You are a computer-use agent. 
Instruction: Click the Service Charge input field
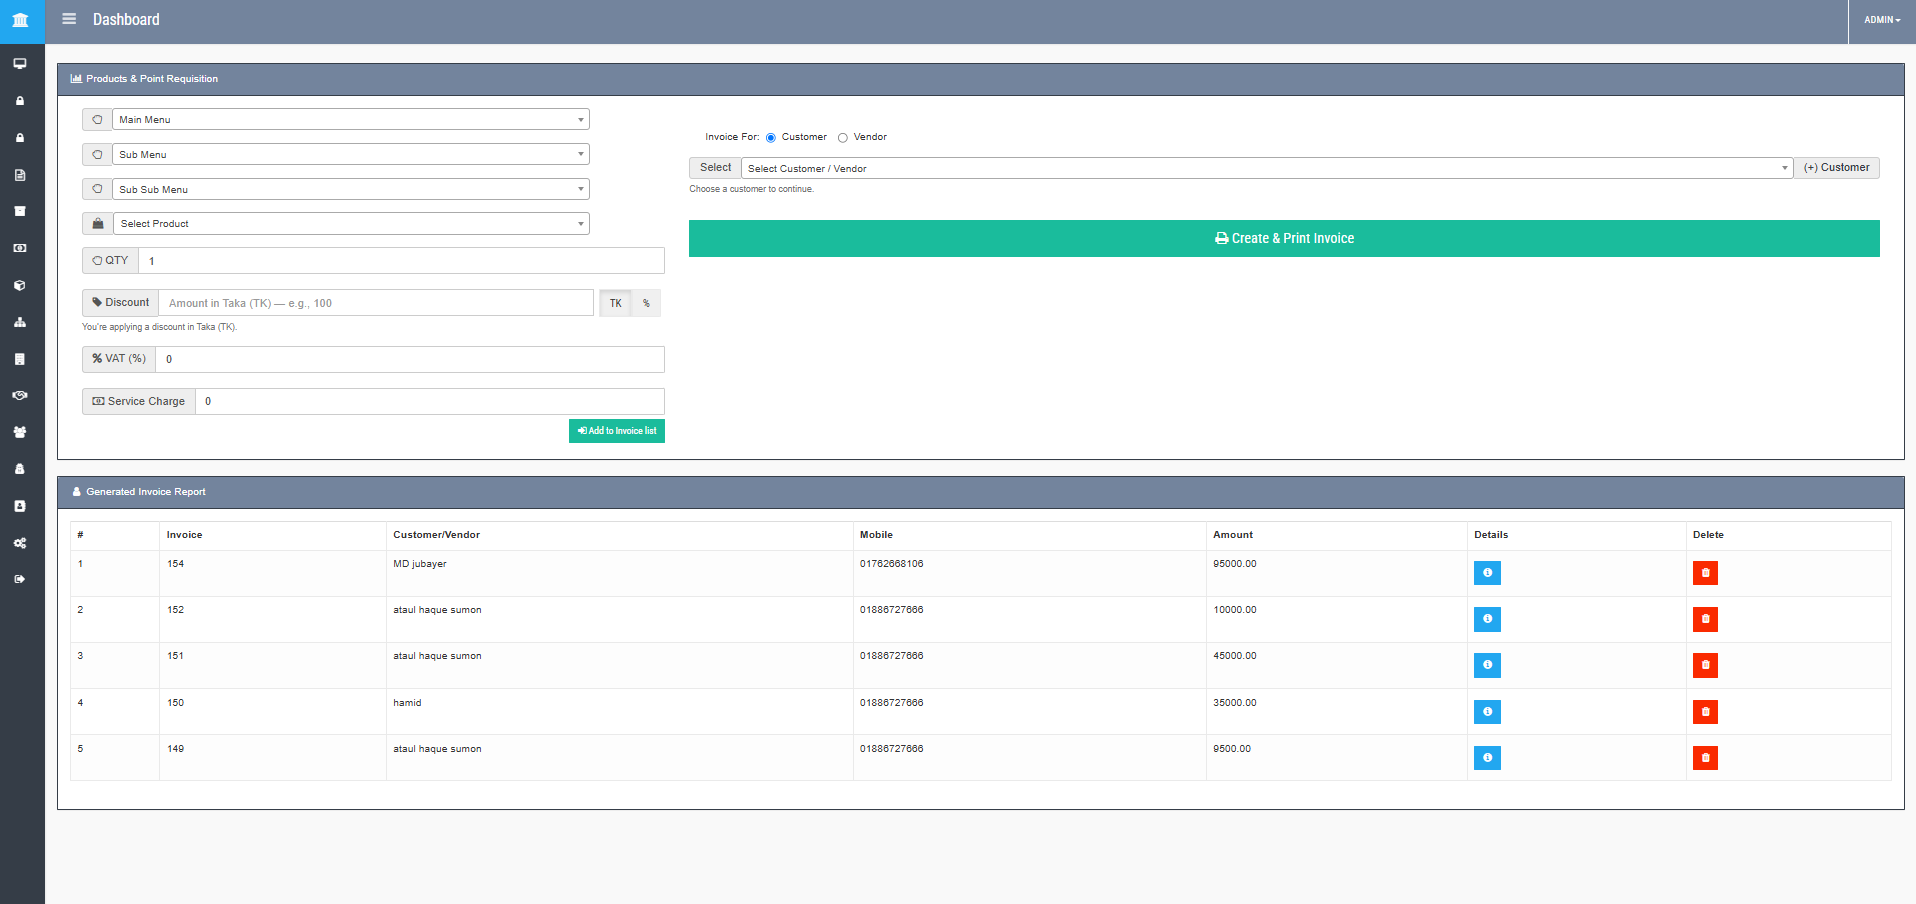tap(429, 401)
